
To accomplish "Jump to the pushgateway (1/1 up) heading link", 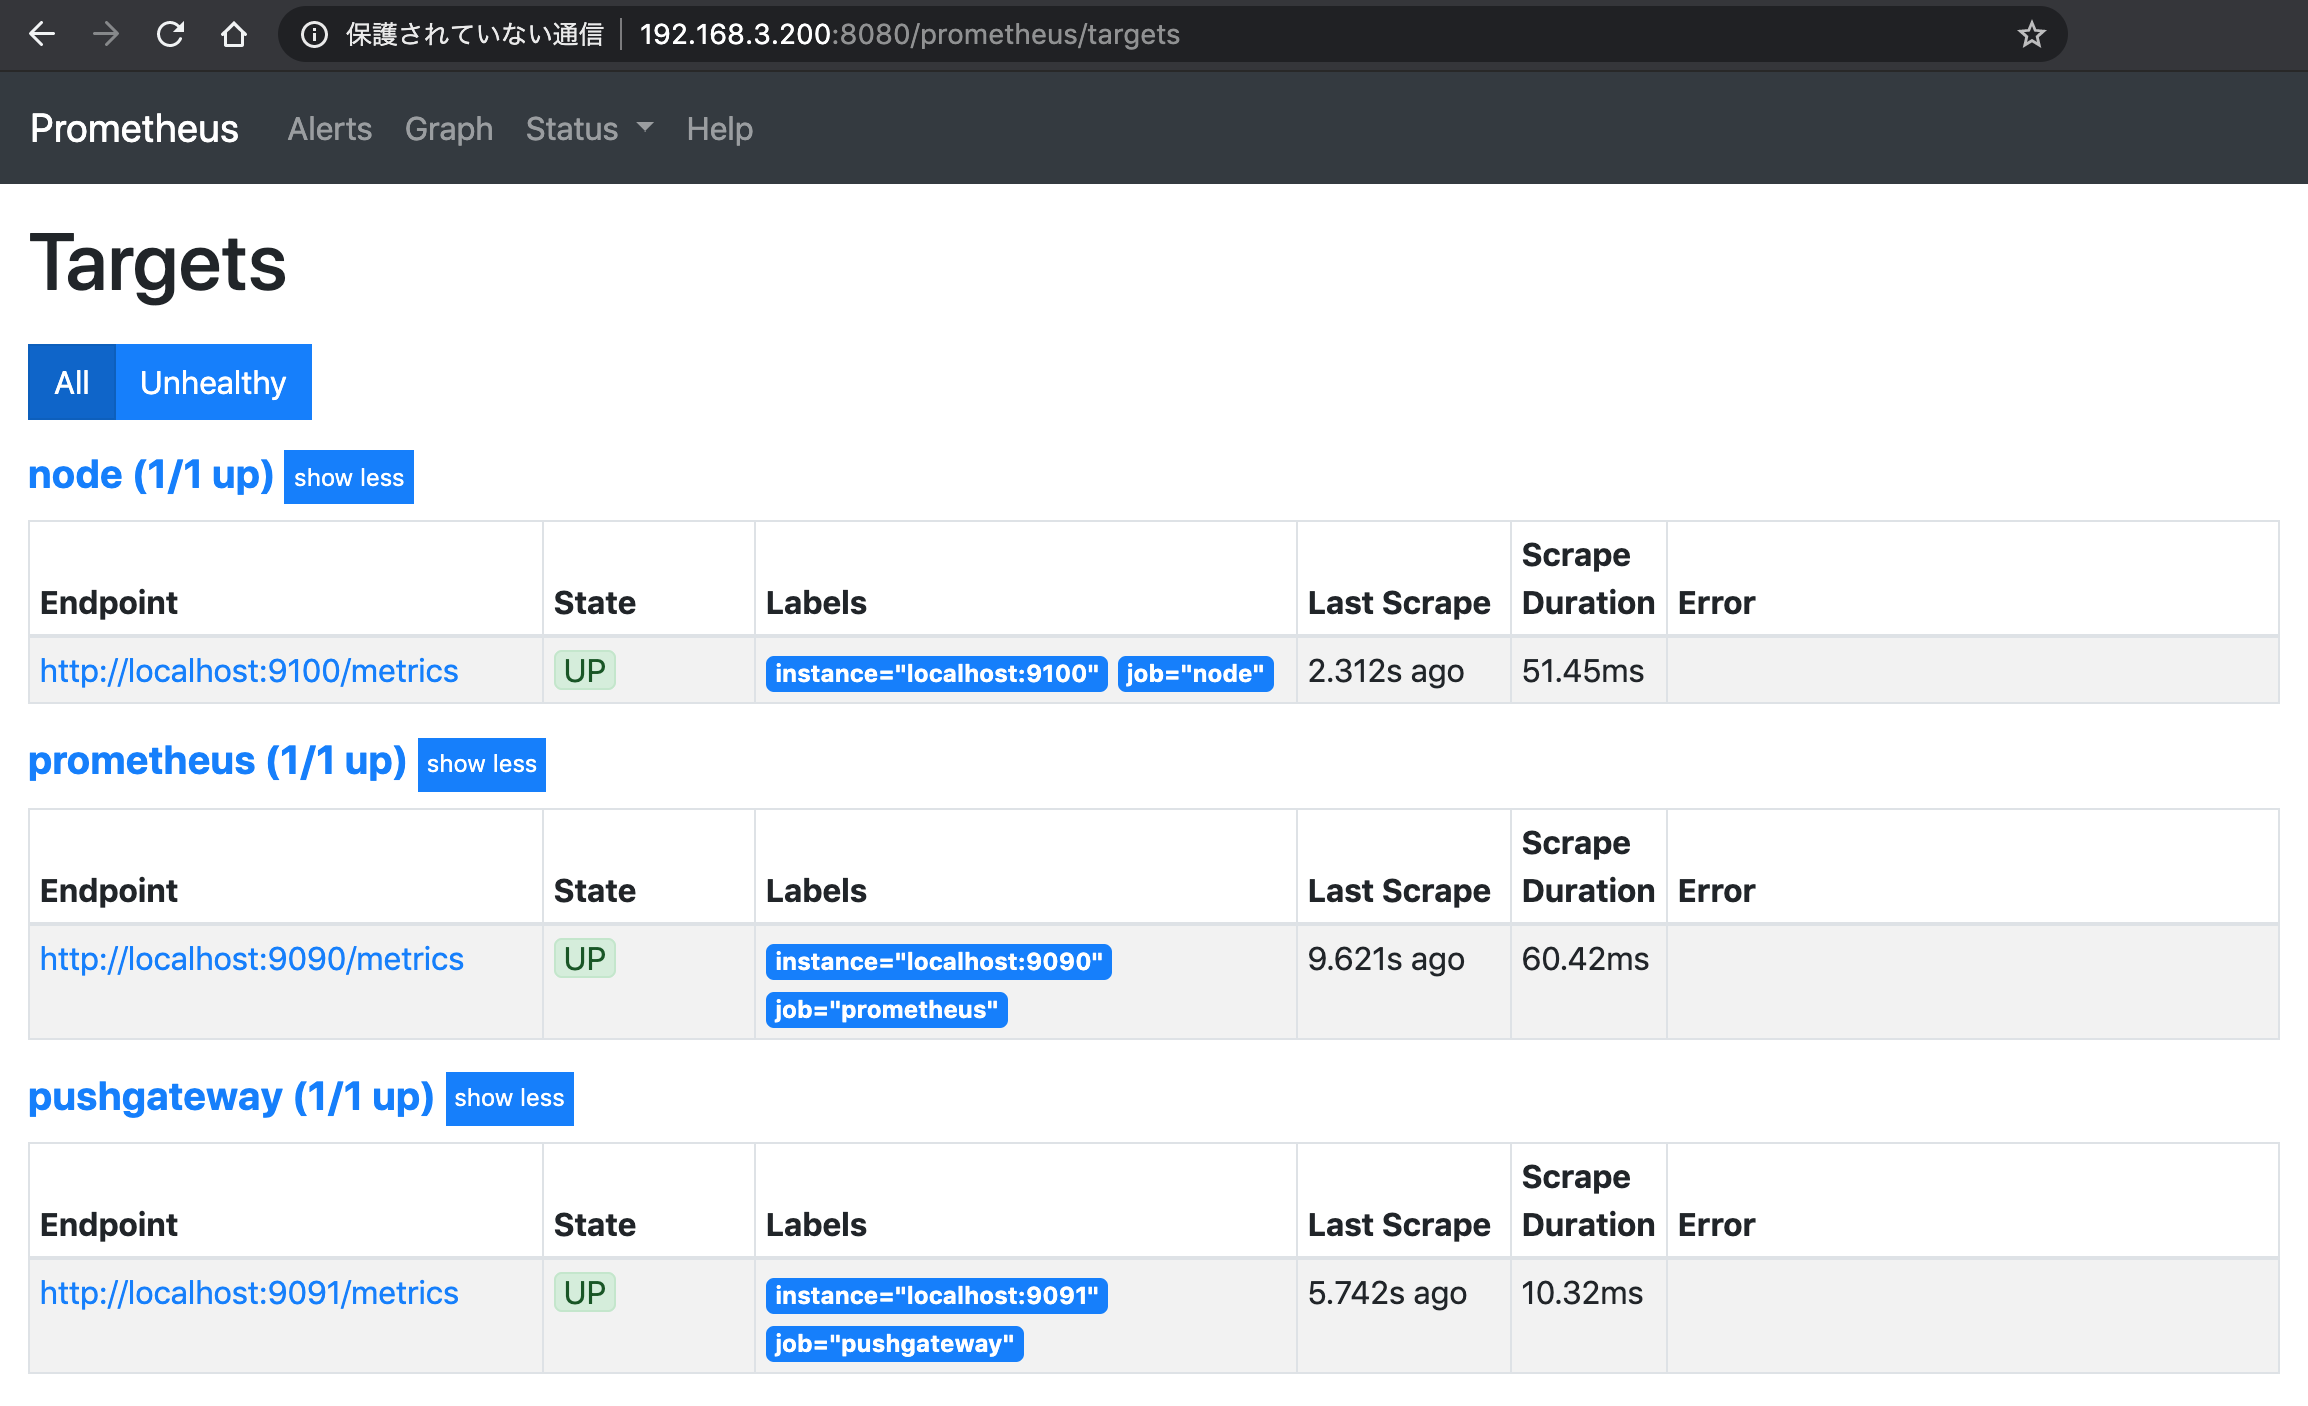I will [x=231, y=1097].
